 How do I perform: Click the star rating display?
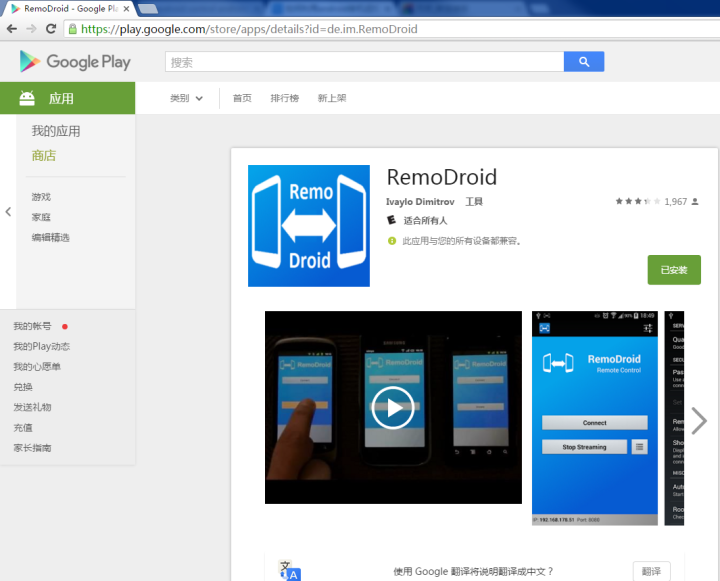[x=638, y=201]
